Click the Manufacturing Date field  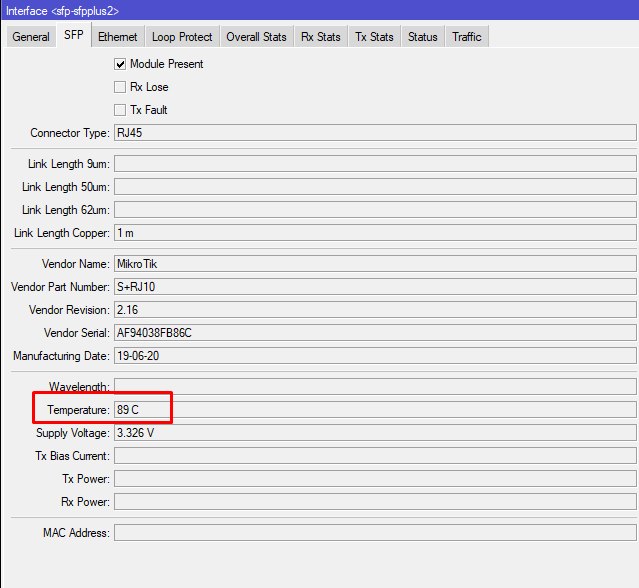375,356
